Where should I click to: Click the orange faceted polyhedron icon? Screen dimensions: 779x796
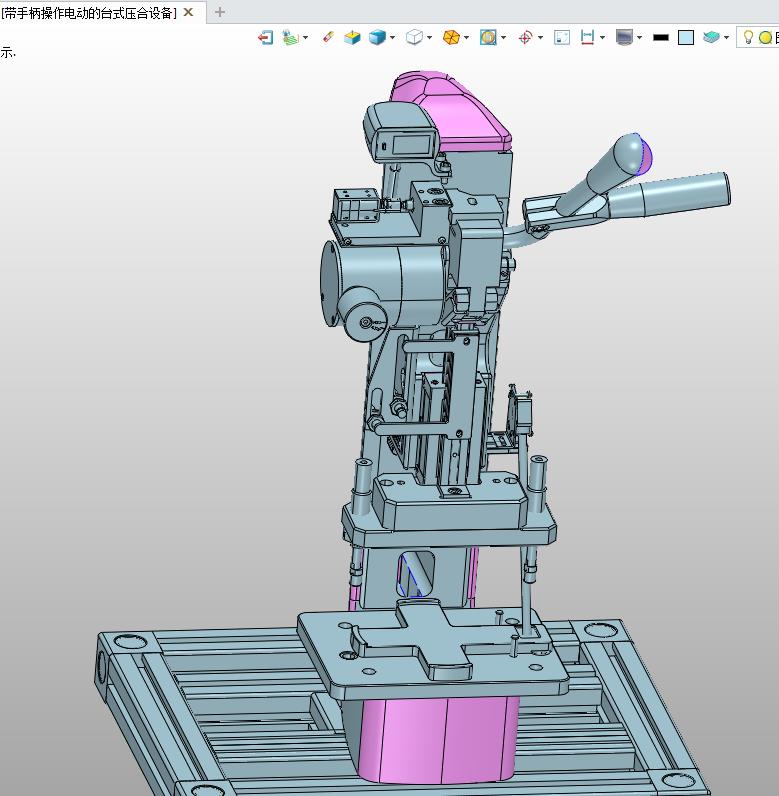(x=451, y=38)
